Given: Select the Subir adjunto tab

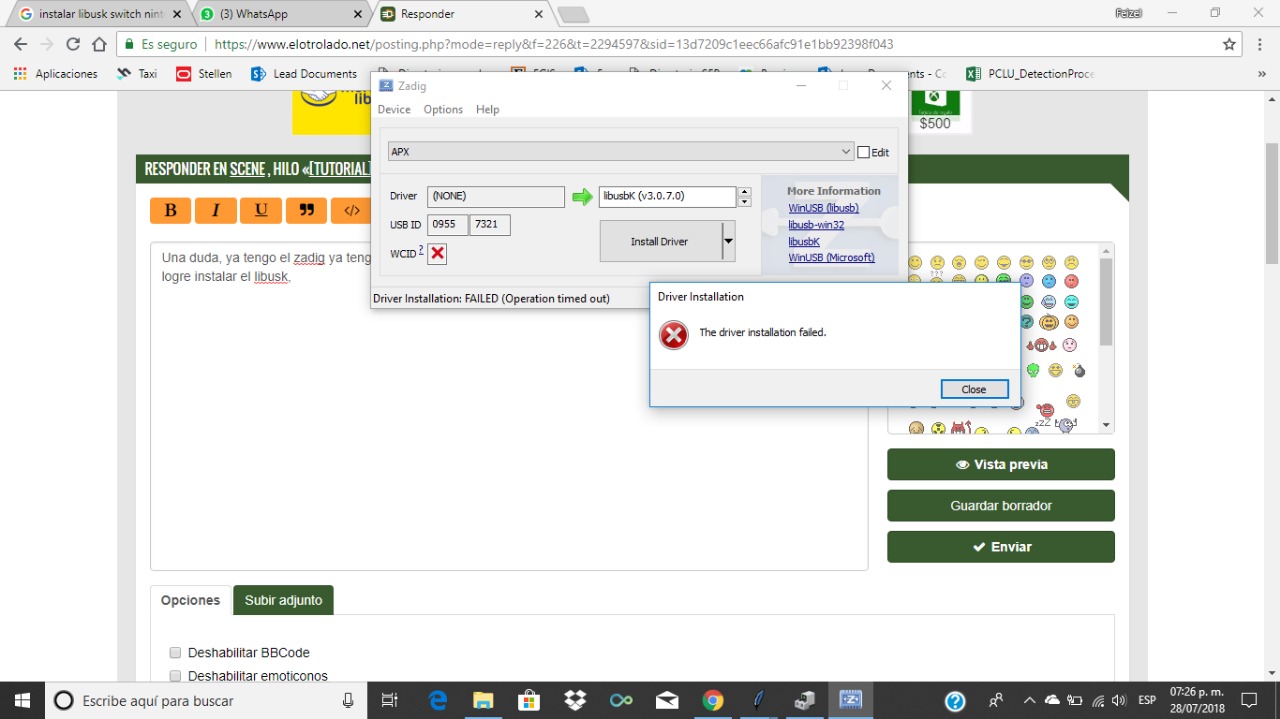Looking at the screenshot, I should tap(283, 600).
